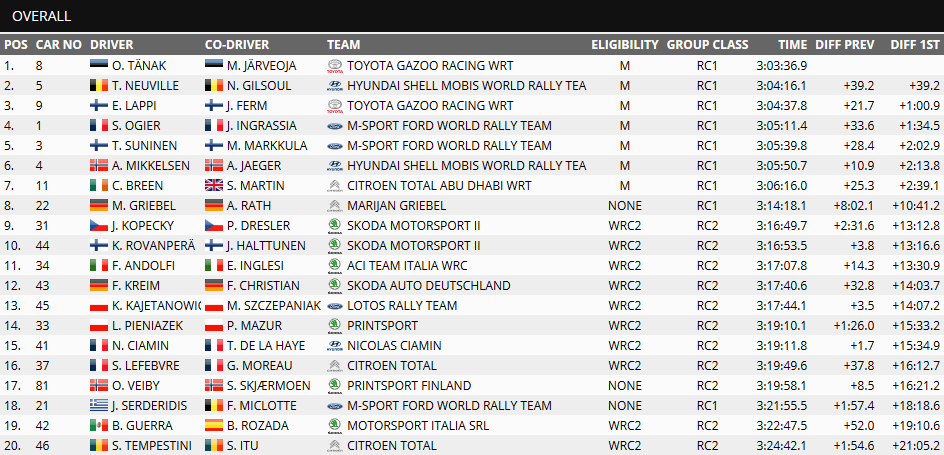944x455 pixels.
Task: Click the Toyota logo in Tänak's row
Action: pos(335,66)
